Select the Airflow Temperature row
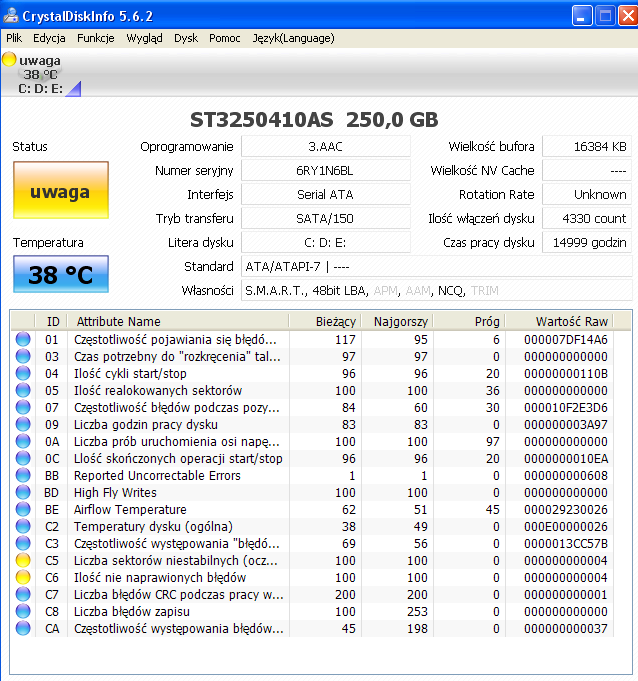This screenshot has width=638, height=681. (312, 509)
